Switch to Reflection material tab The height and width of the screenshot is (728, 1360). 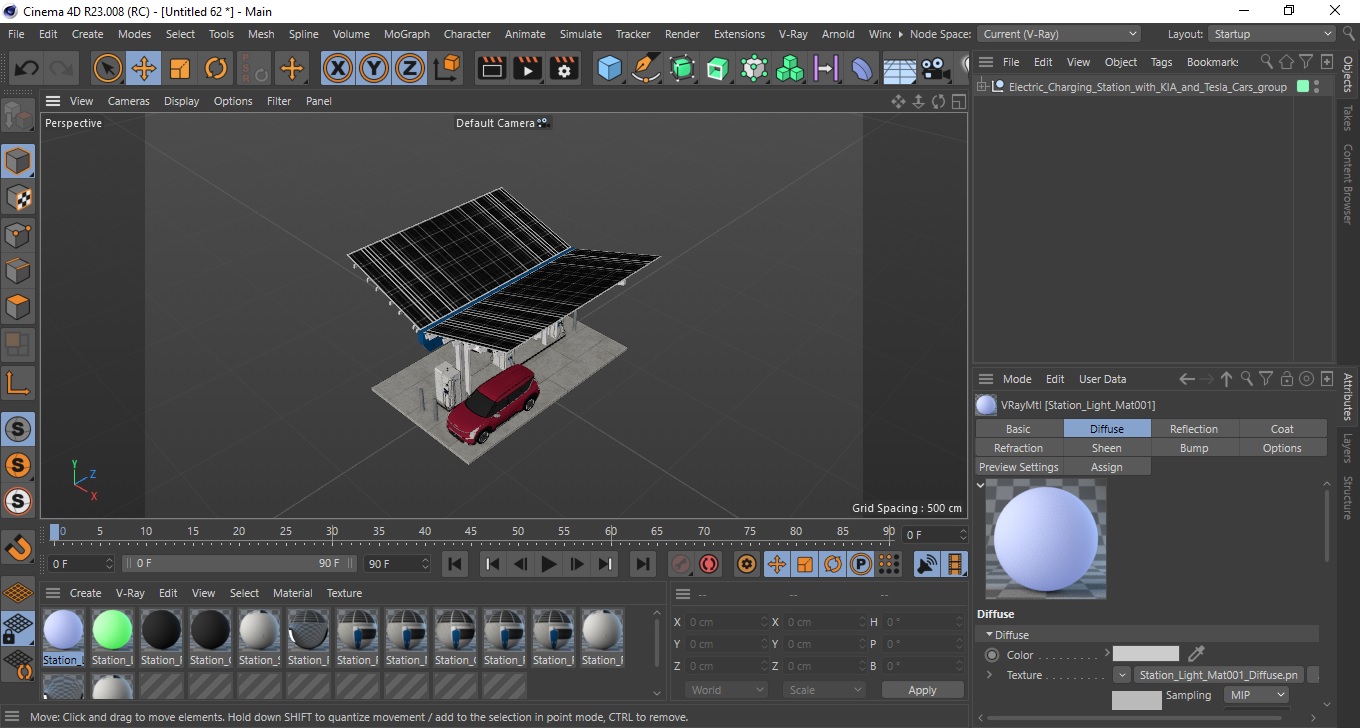click(1194, 429)
